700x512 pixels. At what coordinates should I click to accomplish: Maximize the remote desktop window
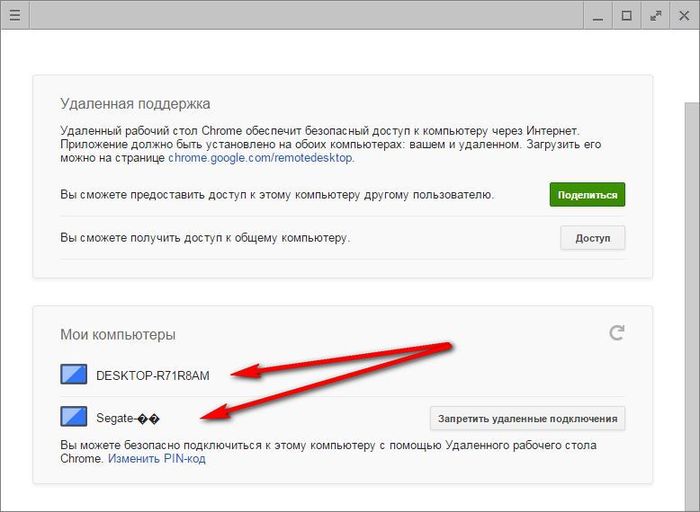tap(627, 15)
